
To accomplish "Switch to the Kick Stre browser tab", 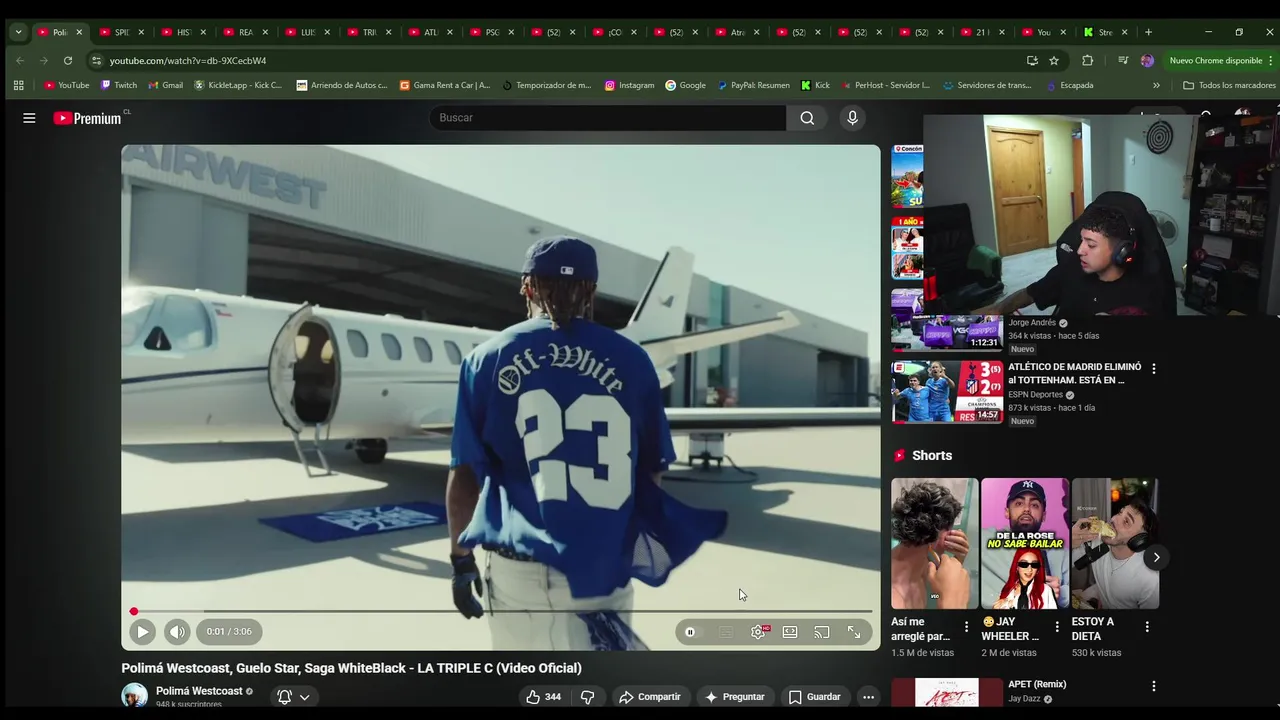I will 1105,32.
